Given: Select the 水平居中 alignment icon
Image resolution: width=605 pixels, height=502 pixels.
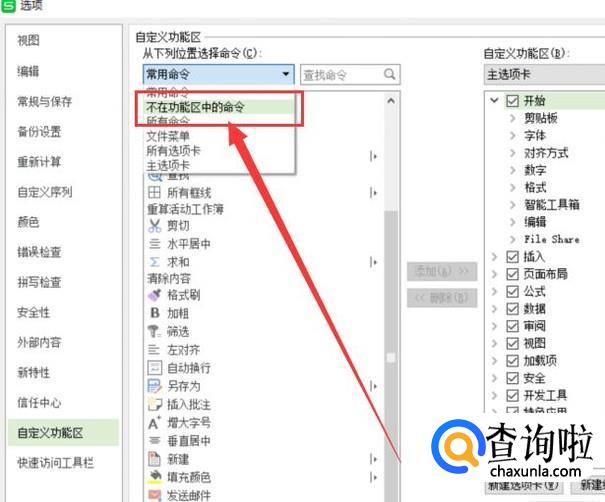Looking at the screenshot, I should click(x=154, y=243).
